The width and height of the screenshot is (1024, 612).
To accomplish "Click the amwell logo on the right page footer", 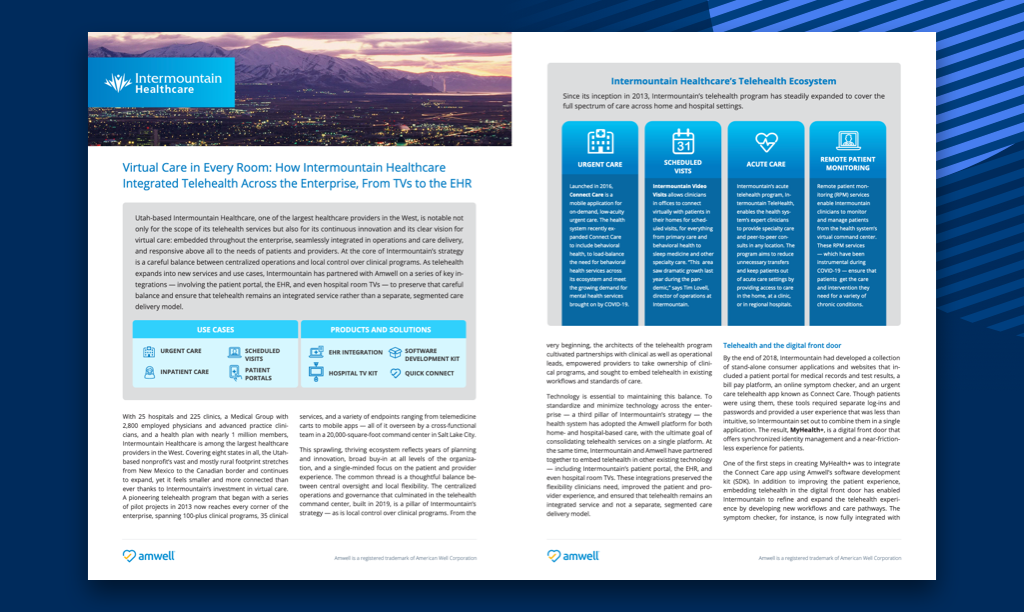I will (x=575, y=556).
